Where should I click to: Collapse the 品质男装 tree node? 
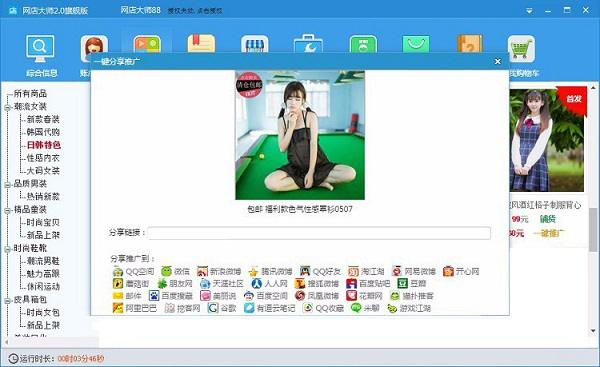(x=7, y=185)
